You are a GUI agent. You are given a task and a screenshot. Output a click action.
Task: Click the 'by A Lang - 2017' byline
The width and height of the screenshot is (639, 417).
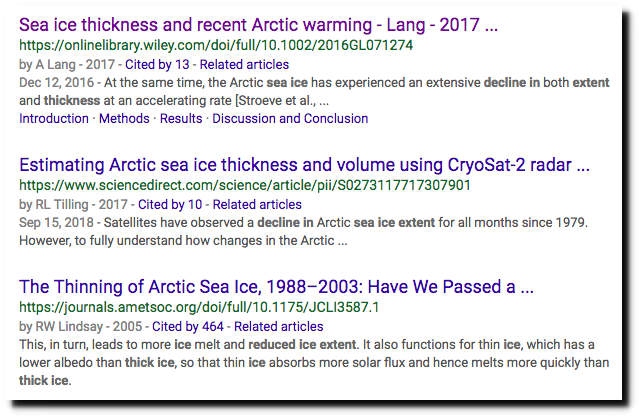click(x=67, y=64)
